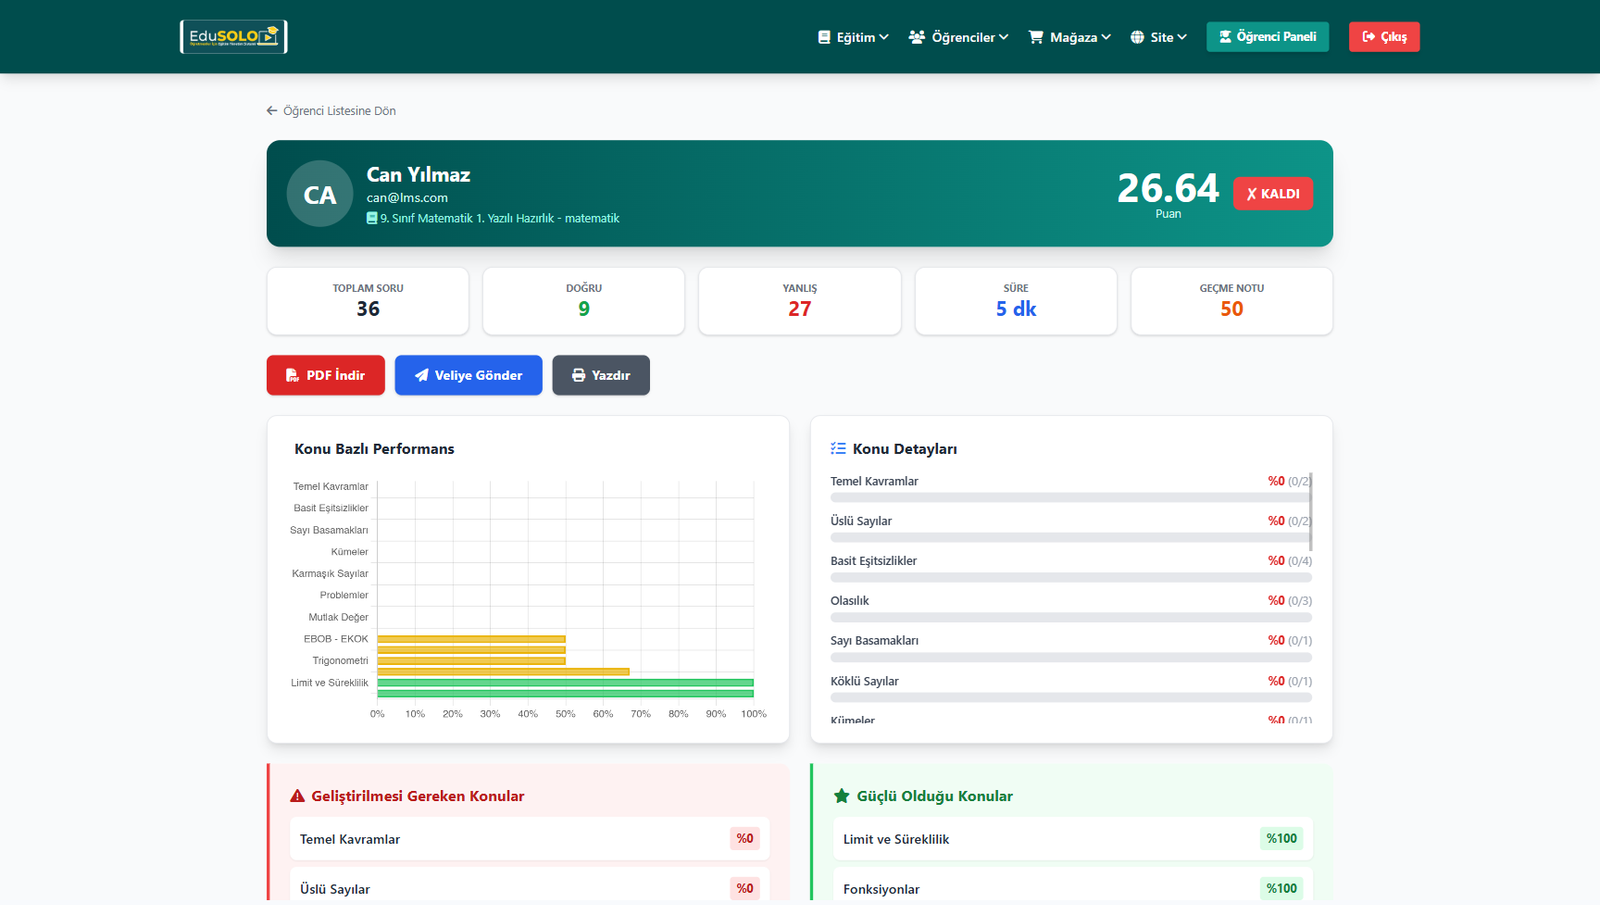Click the list icon beside Konu Detayları
1600x905 pixels.
(x=838, y=449)
